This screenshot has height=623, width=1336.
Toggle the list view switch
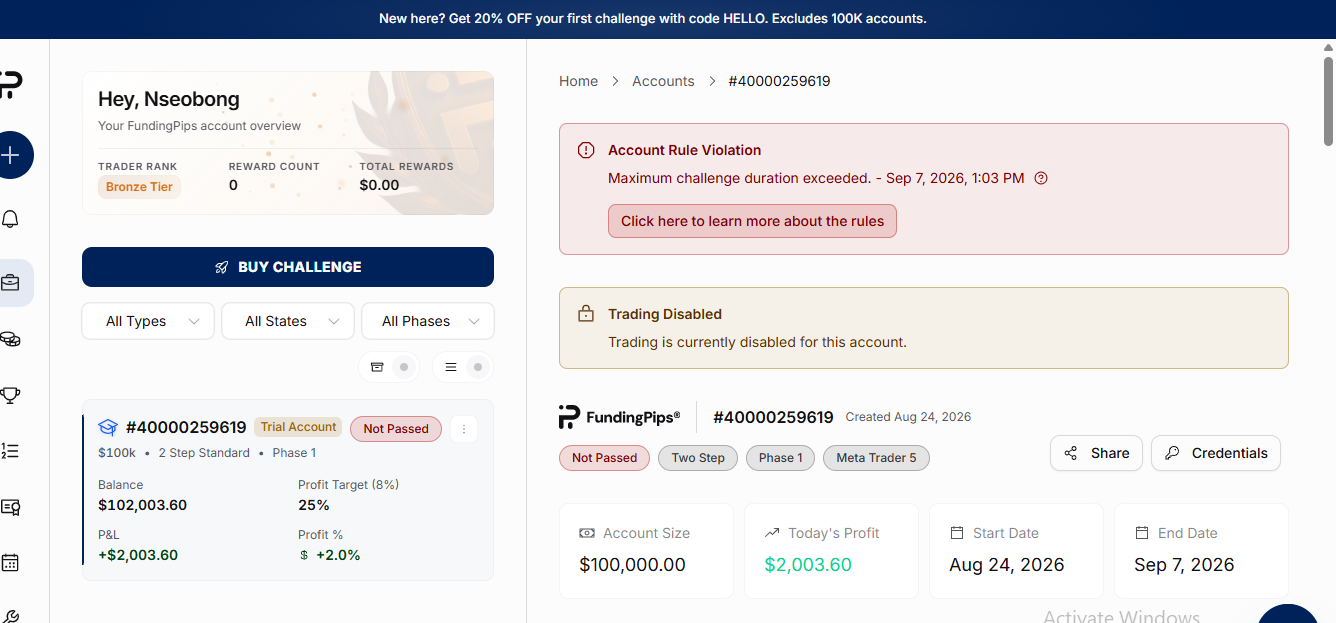(463, 367)
